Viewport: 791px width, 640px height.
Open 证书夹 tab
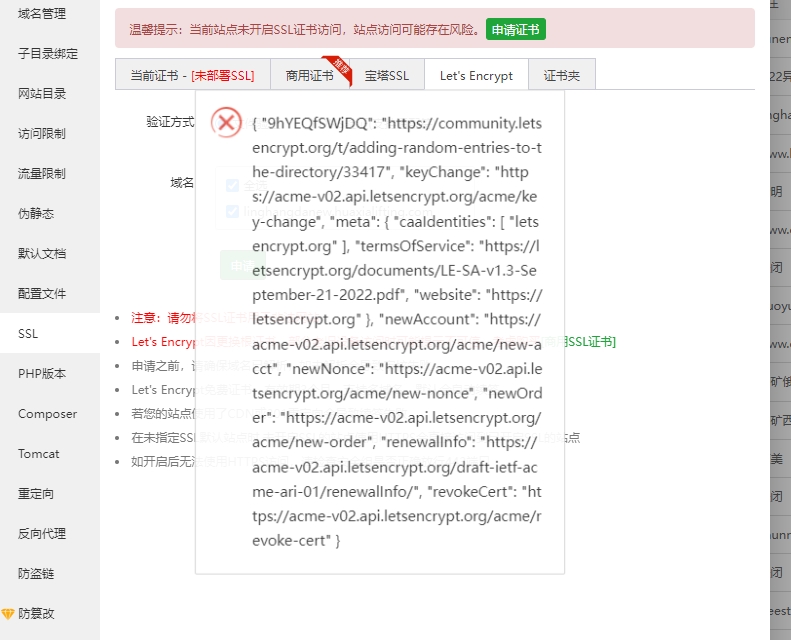coord(561,75)
